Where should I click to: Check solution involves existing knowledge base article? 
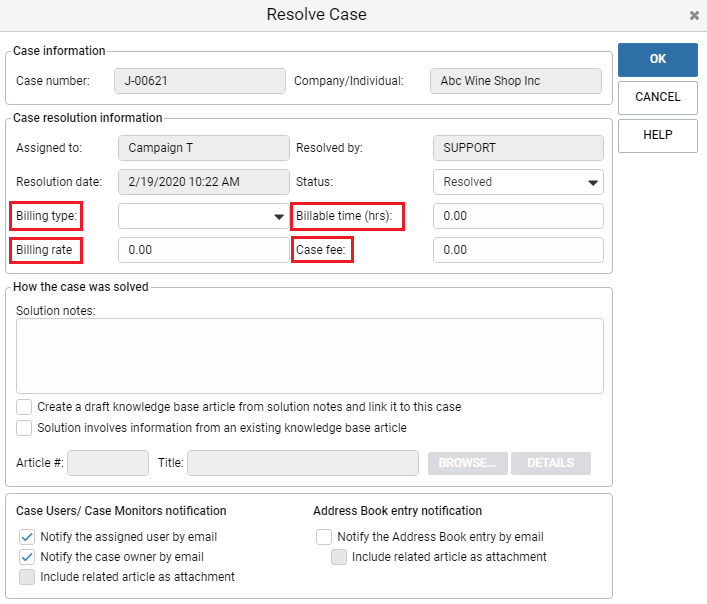click(24, 428)
